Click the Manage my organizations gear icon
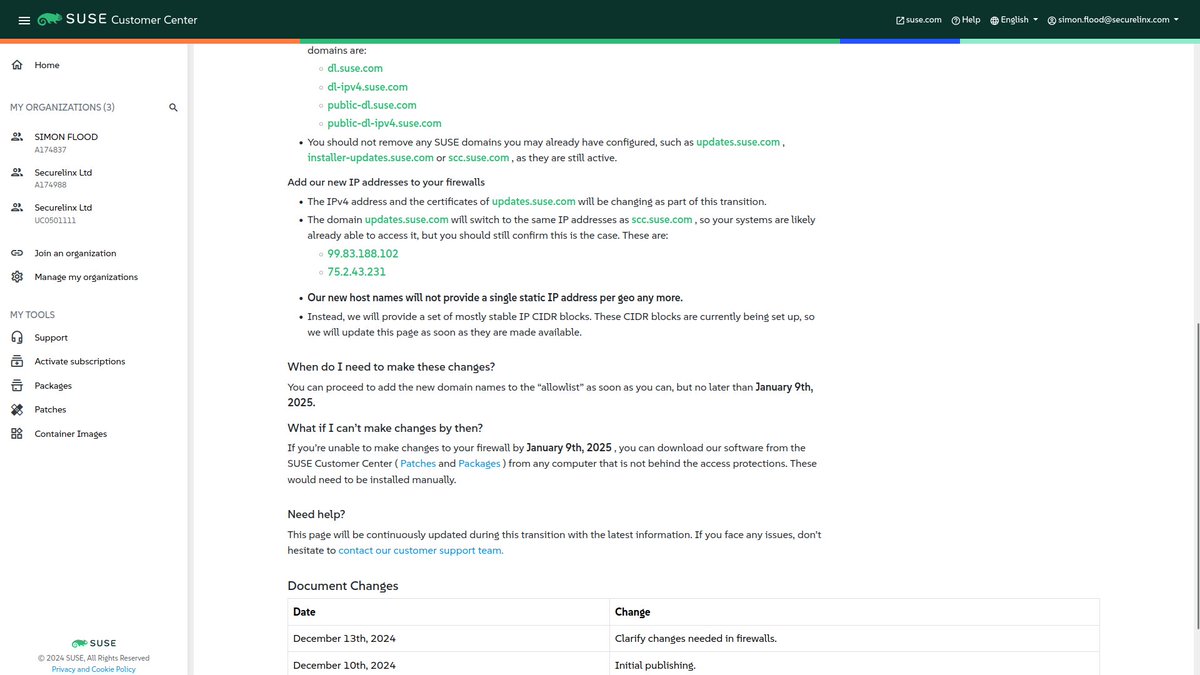The height and width of the screenshot is (675, 1200). [x=17, y=277]
